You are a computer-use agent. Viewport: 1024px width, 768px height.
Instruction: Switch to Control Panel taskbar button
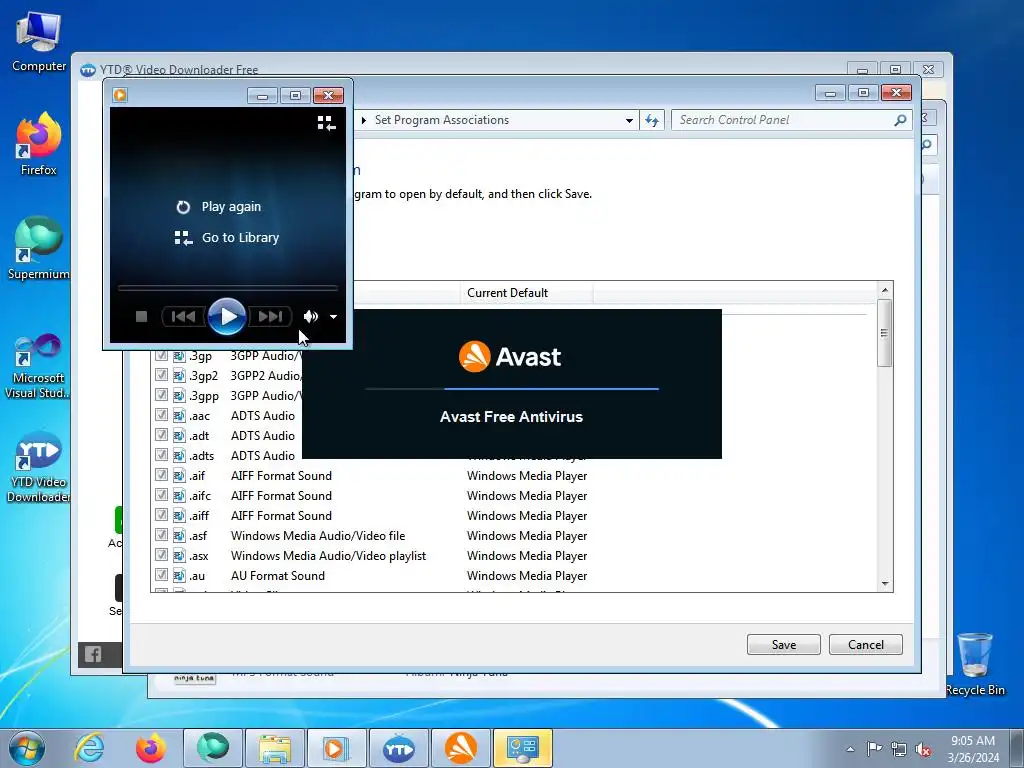[x=522, y=748]
